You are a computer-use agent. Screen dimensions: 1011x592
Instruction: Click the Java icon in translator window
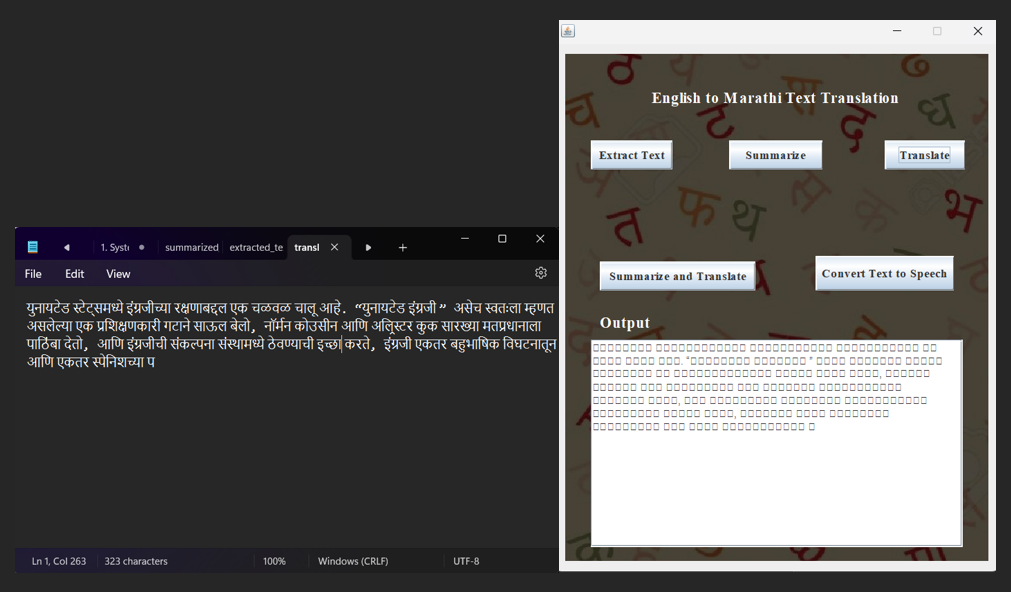pyautogui.click(x=568, y=31)
